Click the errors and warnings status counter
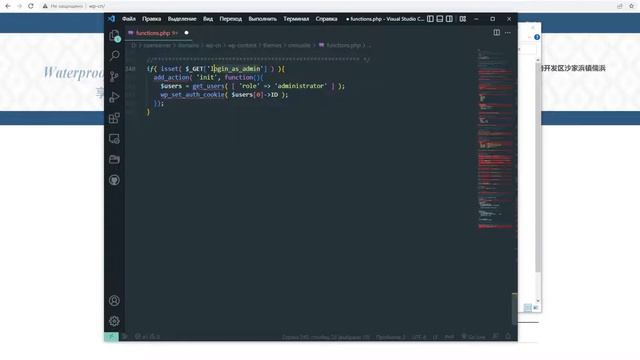The width and height of the screenshot is (640, 360). pos(147,337)
